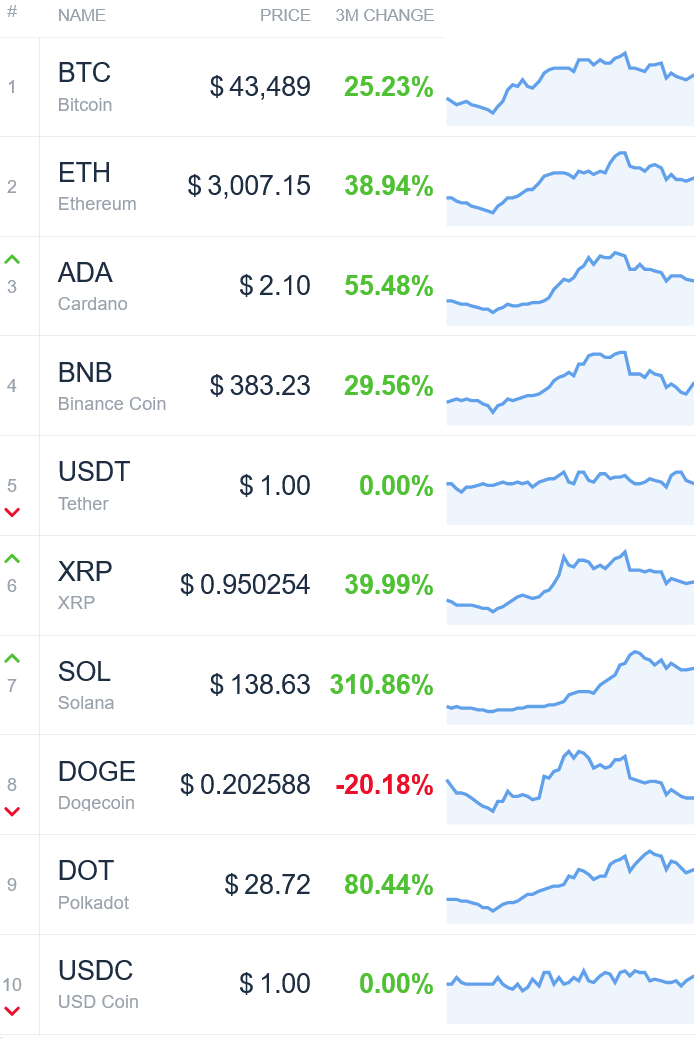Click the red down arrow under USDC rank
Image resolution: width=698 pixels, height=1039 pixels.
pos(12,1011)
